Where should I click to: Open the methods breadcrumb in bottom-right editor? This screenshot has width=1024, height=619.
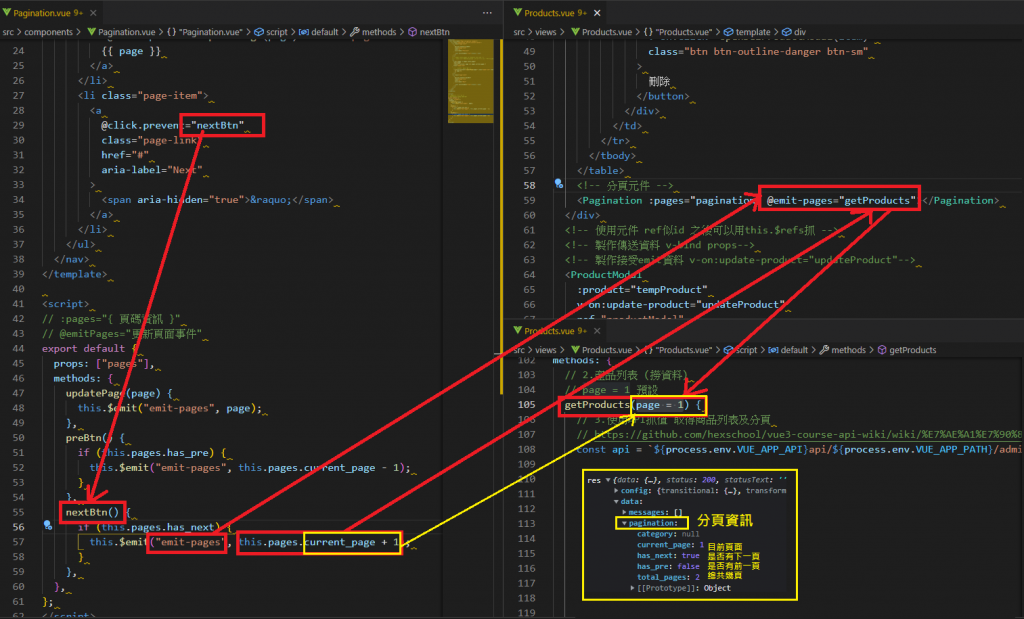[843, 350]
